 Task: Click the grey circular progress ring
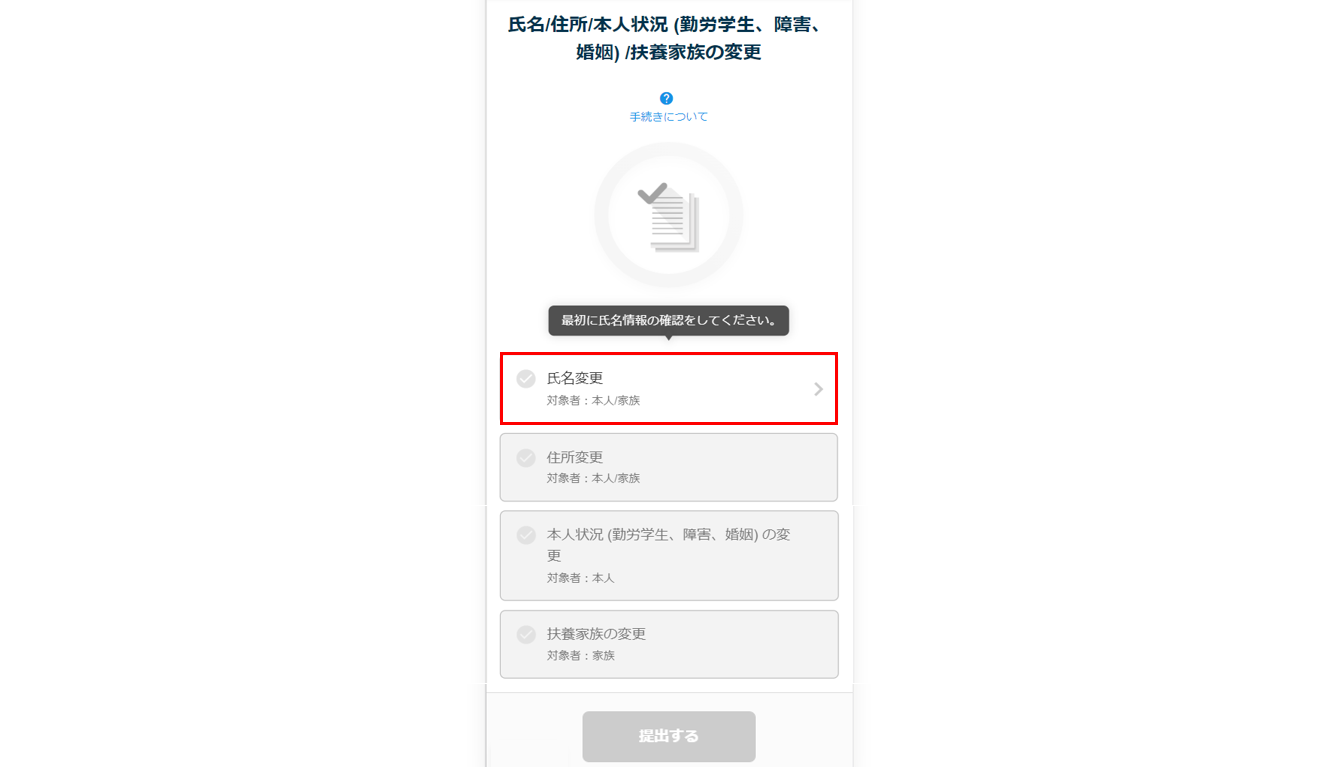point(668,215)
